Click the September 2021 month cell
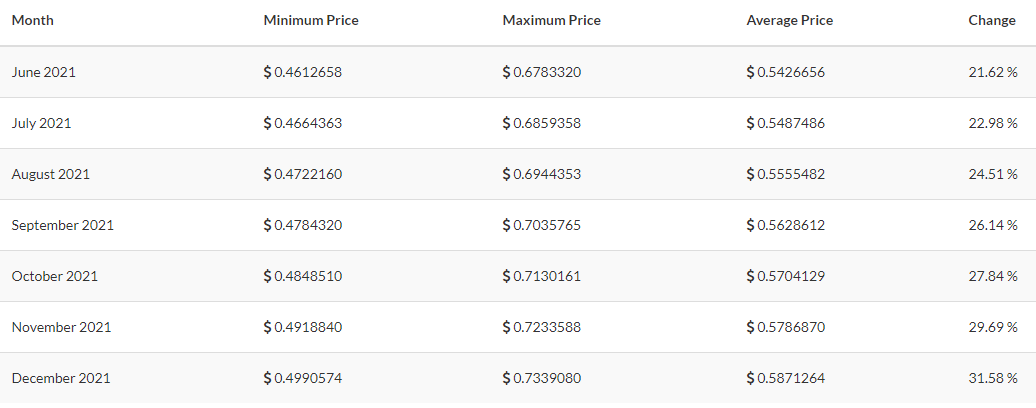The width and height of the screenshot is (1036, 408). coord(63,225)
